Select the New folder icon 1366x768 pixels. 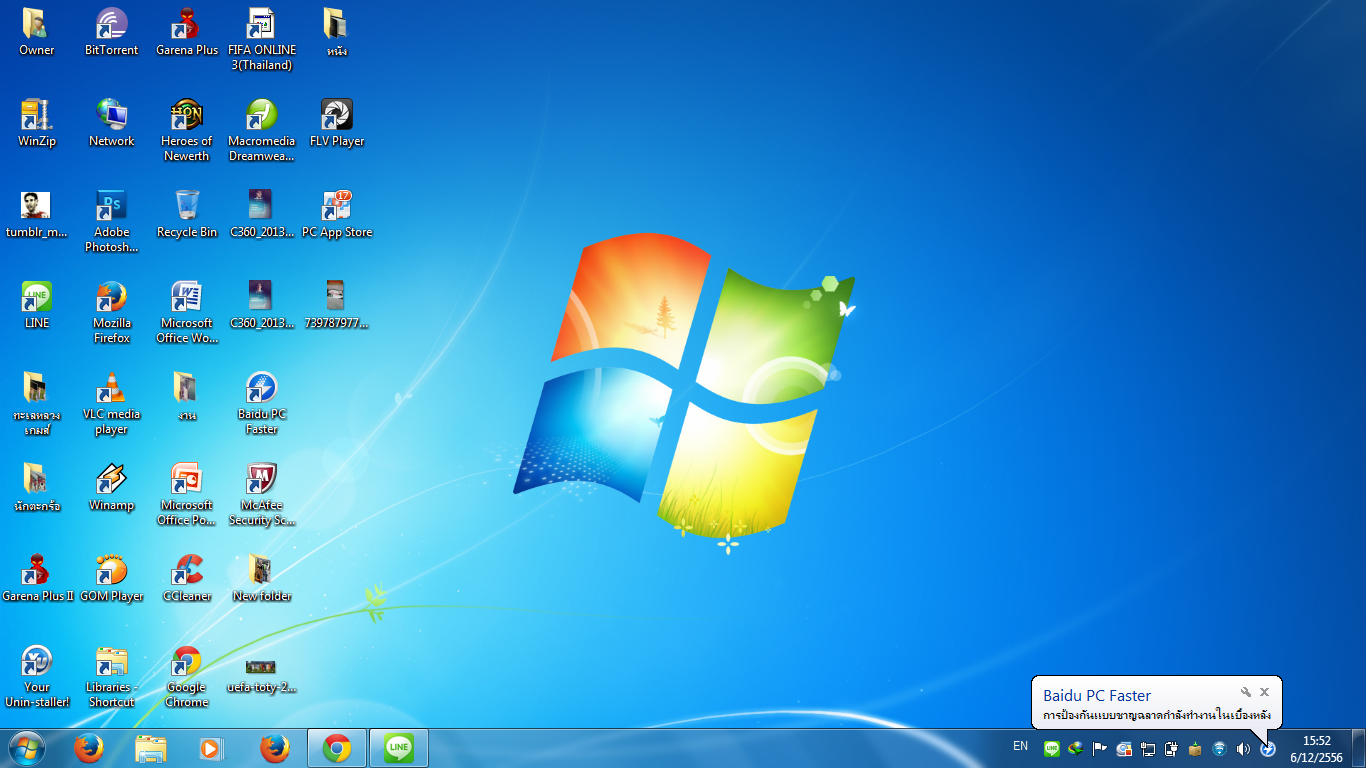(261, 578)
